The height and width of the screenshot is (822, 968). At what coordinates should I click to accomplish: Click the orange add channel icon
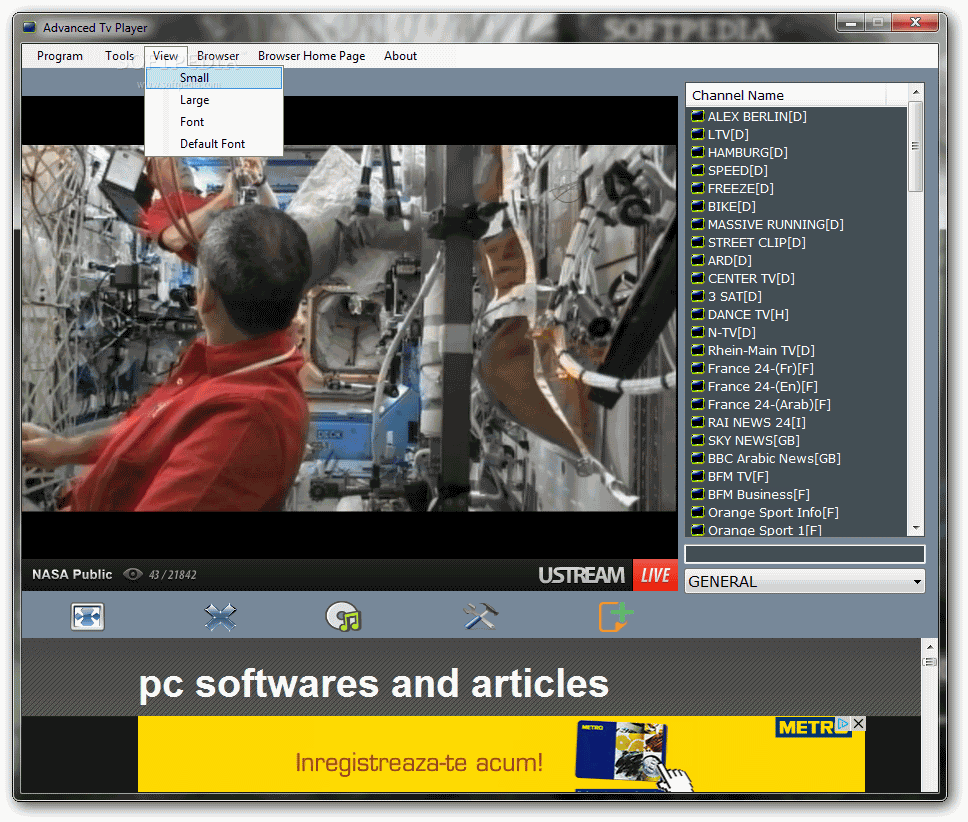615,616
